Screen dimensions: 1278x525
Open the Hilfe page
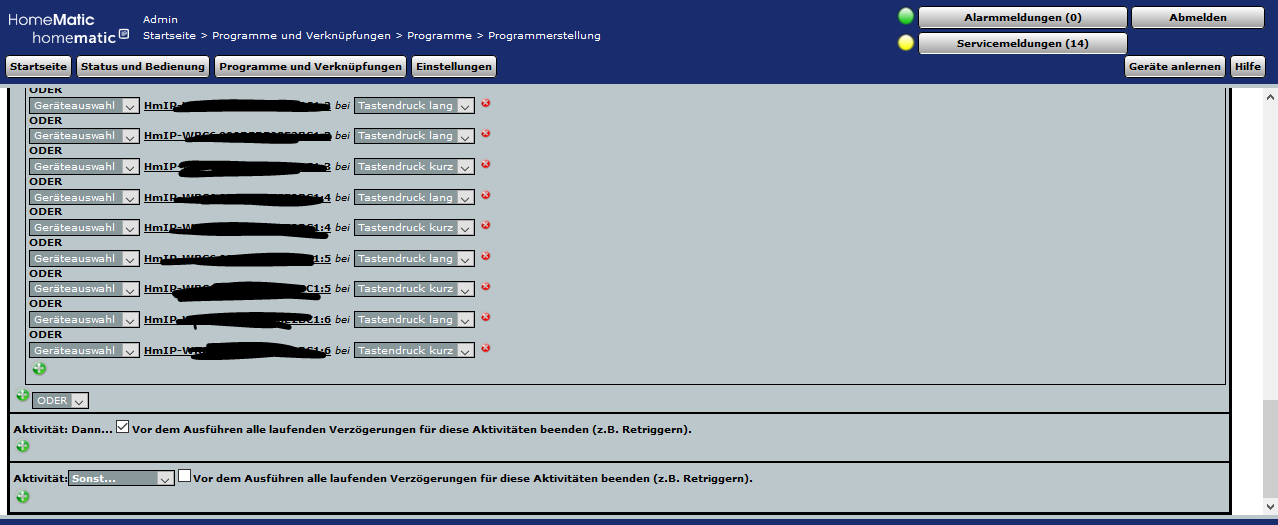point(1248,66)
